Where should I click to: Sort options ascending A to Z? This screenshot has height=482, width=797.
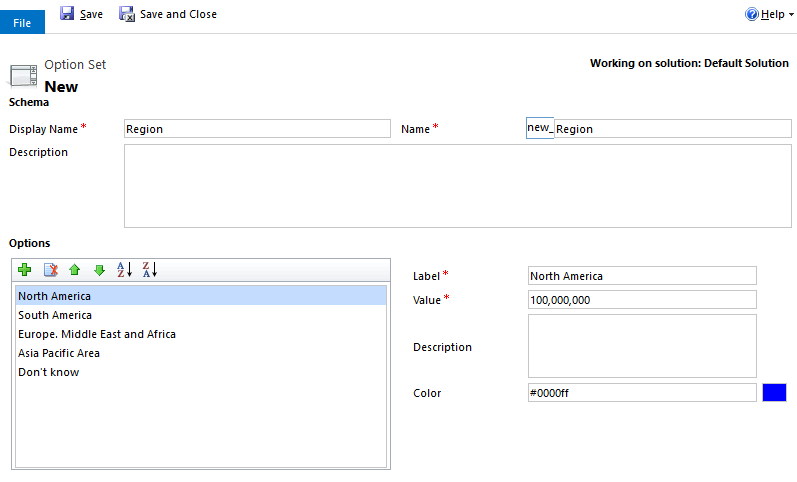pyautogui.click(x=125, y=269)
